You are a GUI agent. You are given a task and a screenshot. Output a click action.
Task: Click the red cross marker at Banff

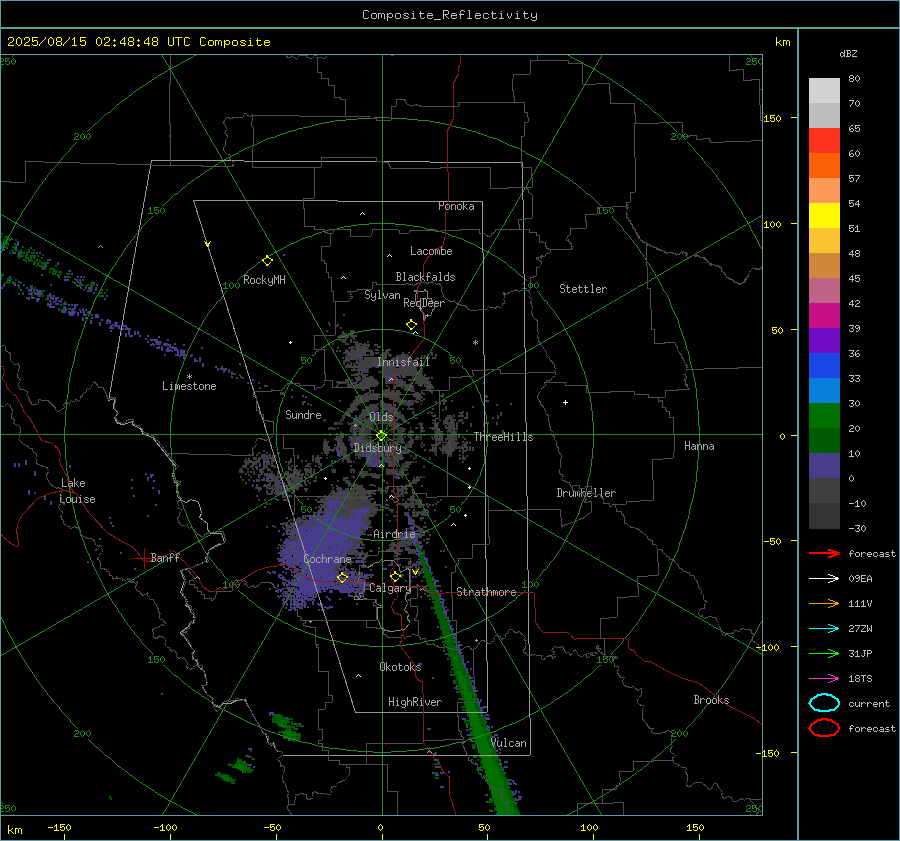click(143, 558)
